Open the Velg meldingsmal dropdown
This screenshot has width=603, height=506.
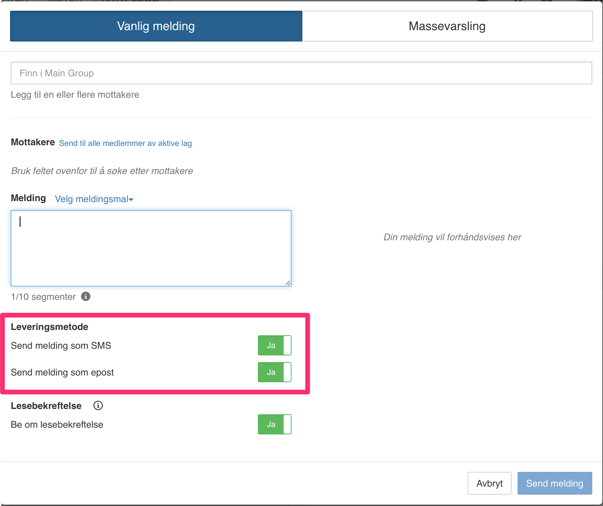(x=94, y=199)
